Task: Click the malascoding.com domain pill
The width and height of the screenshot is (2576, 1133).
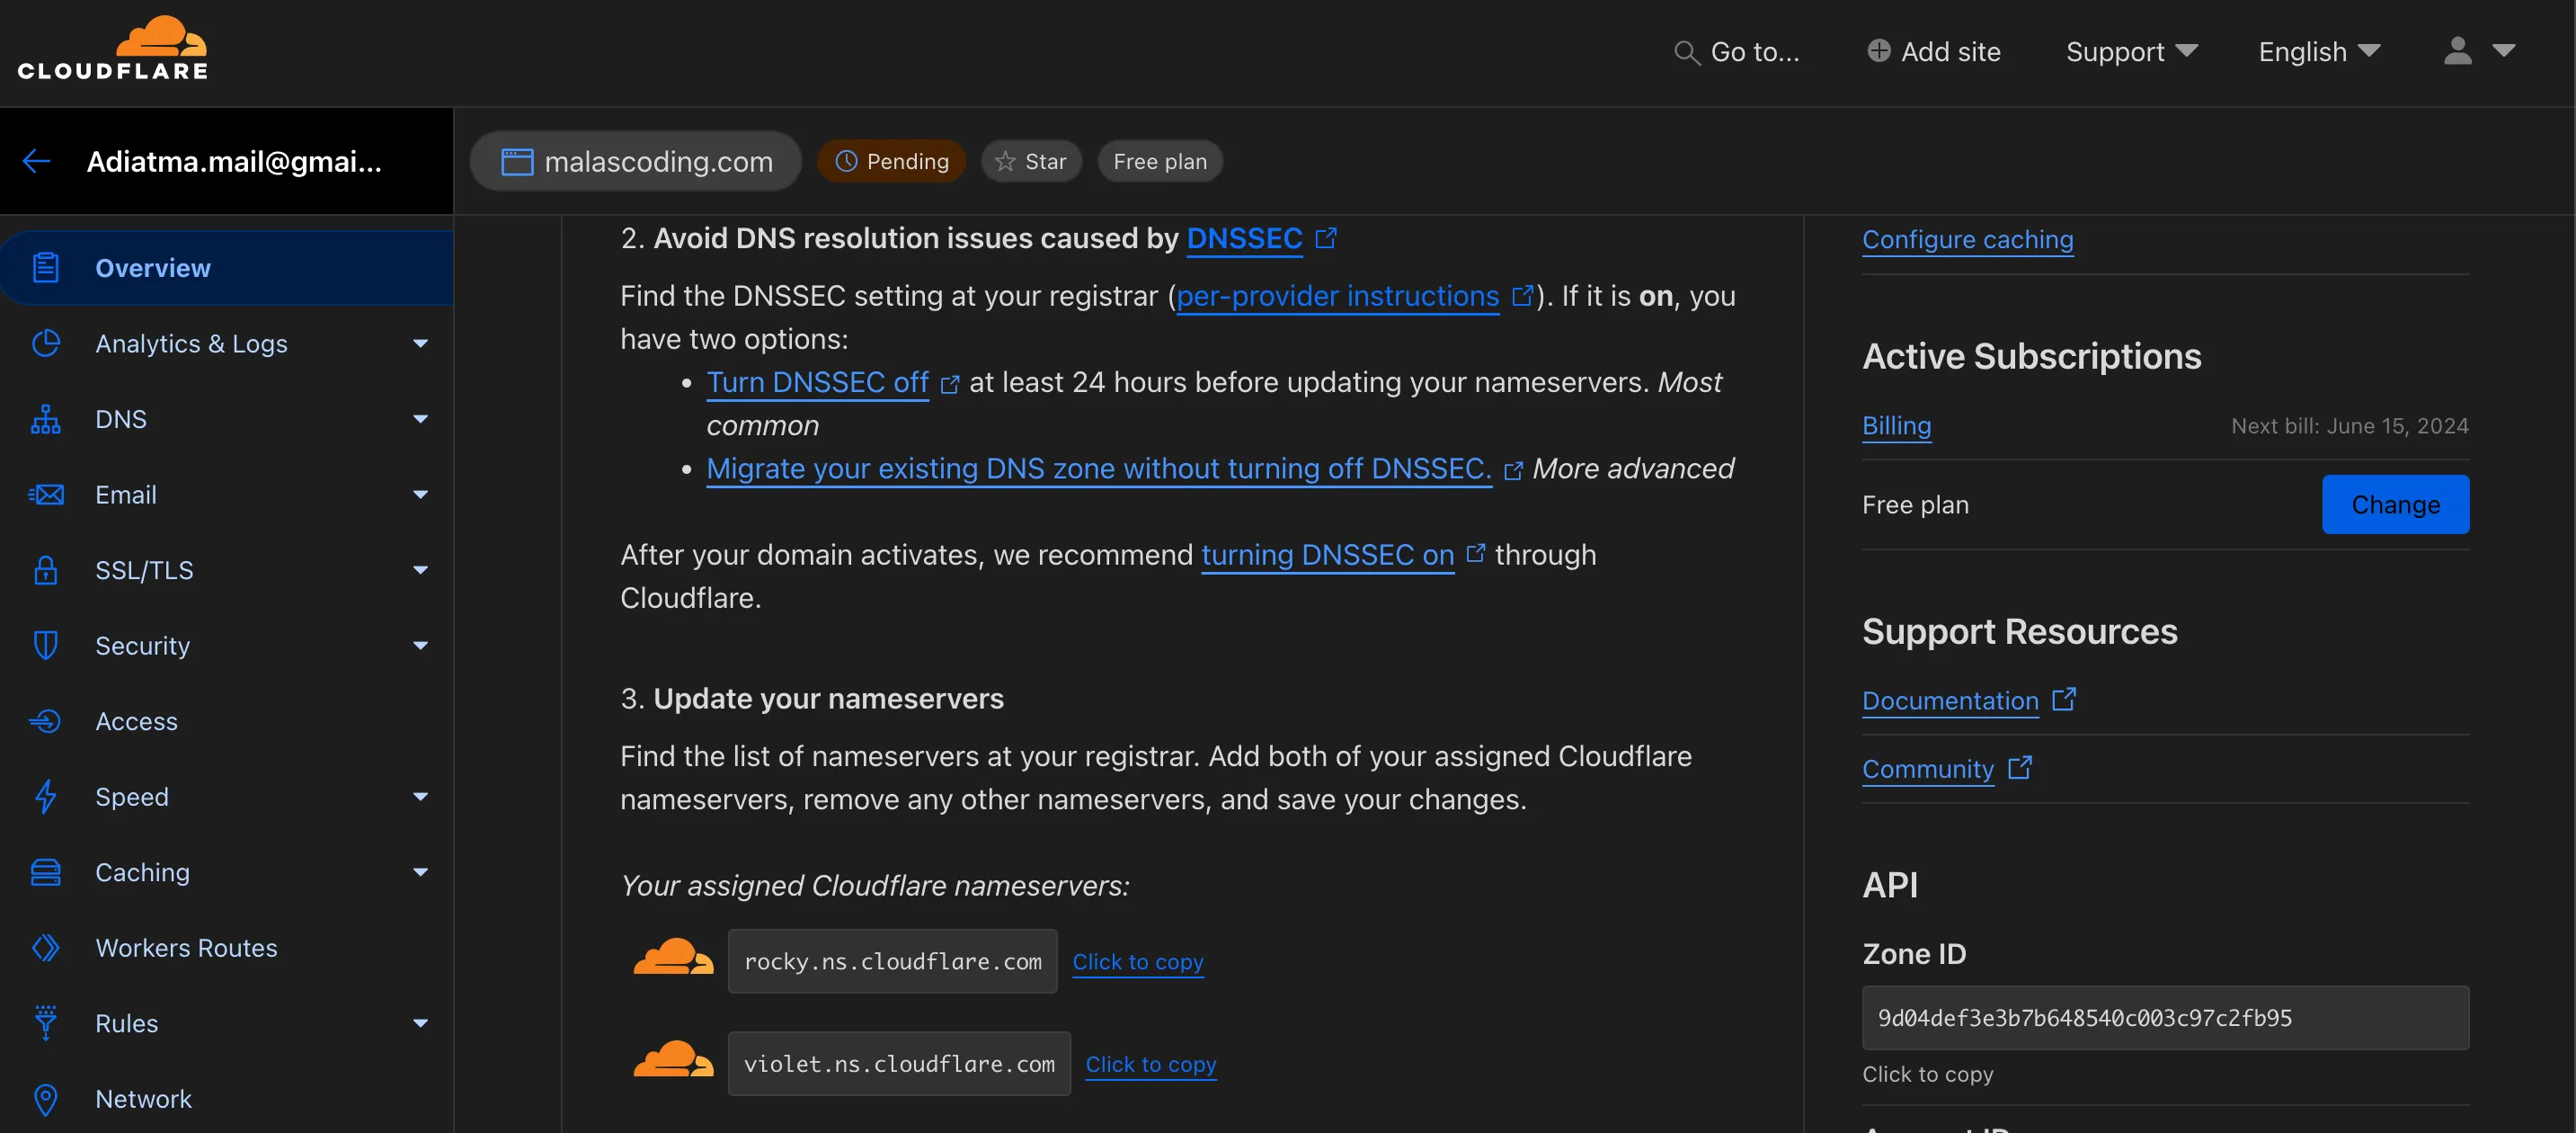Action: [636, 161]
